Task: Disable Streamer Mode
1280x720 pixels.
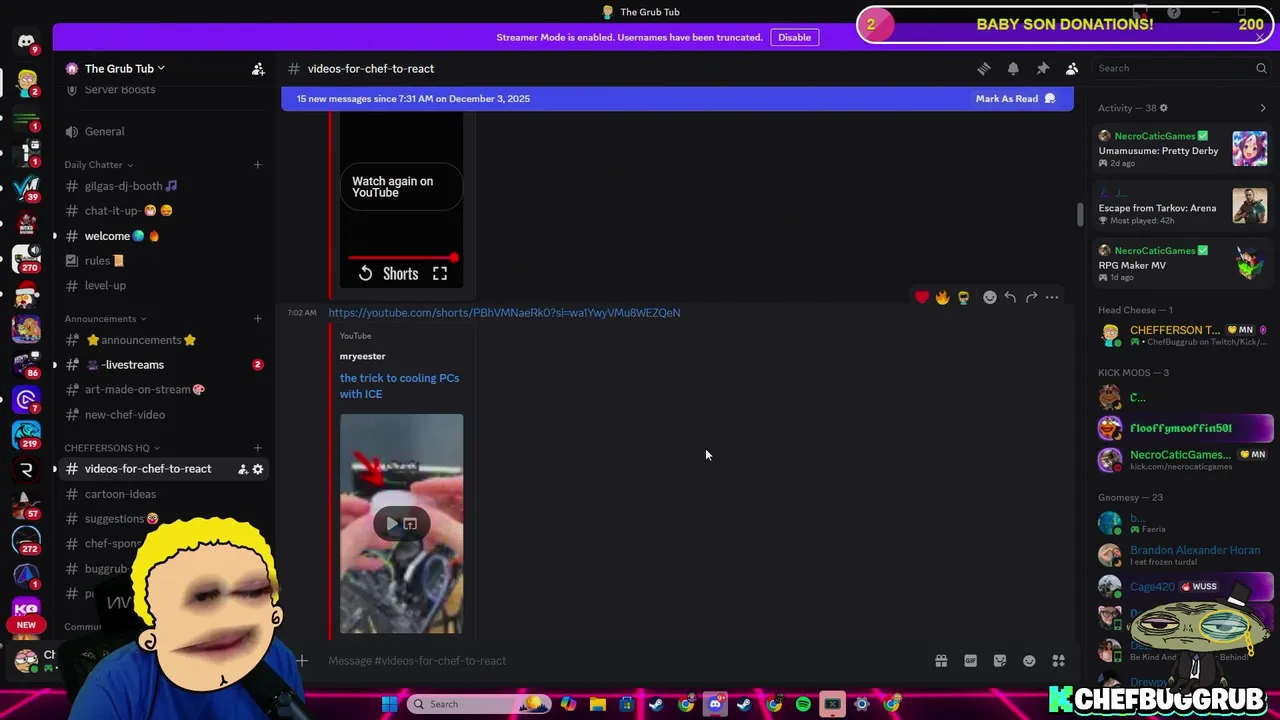Action: 794,37
